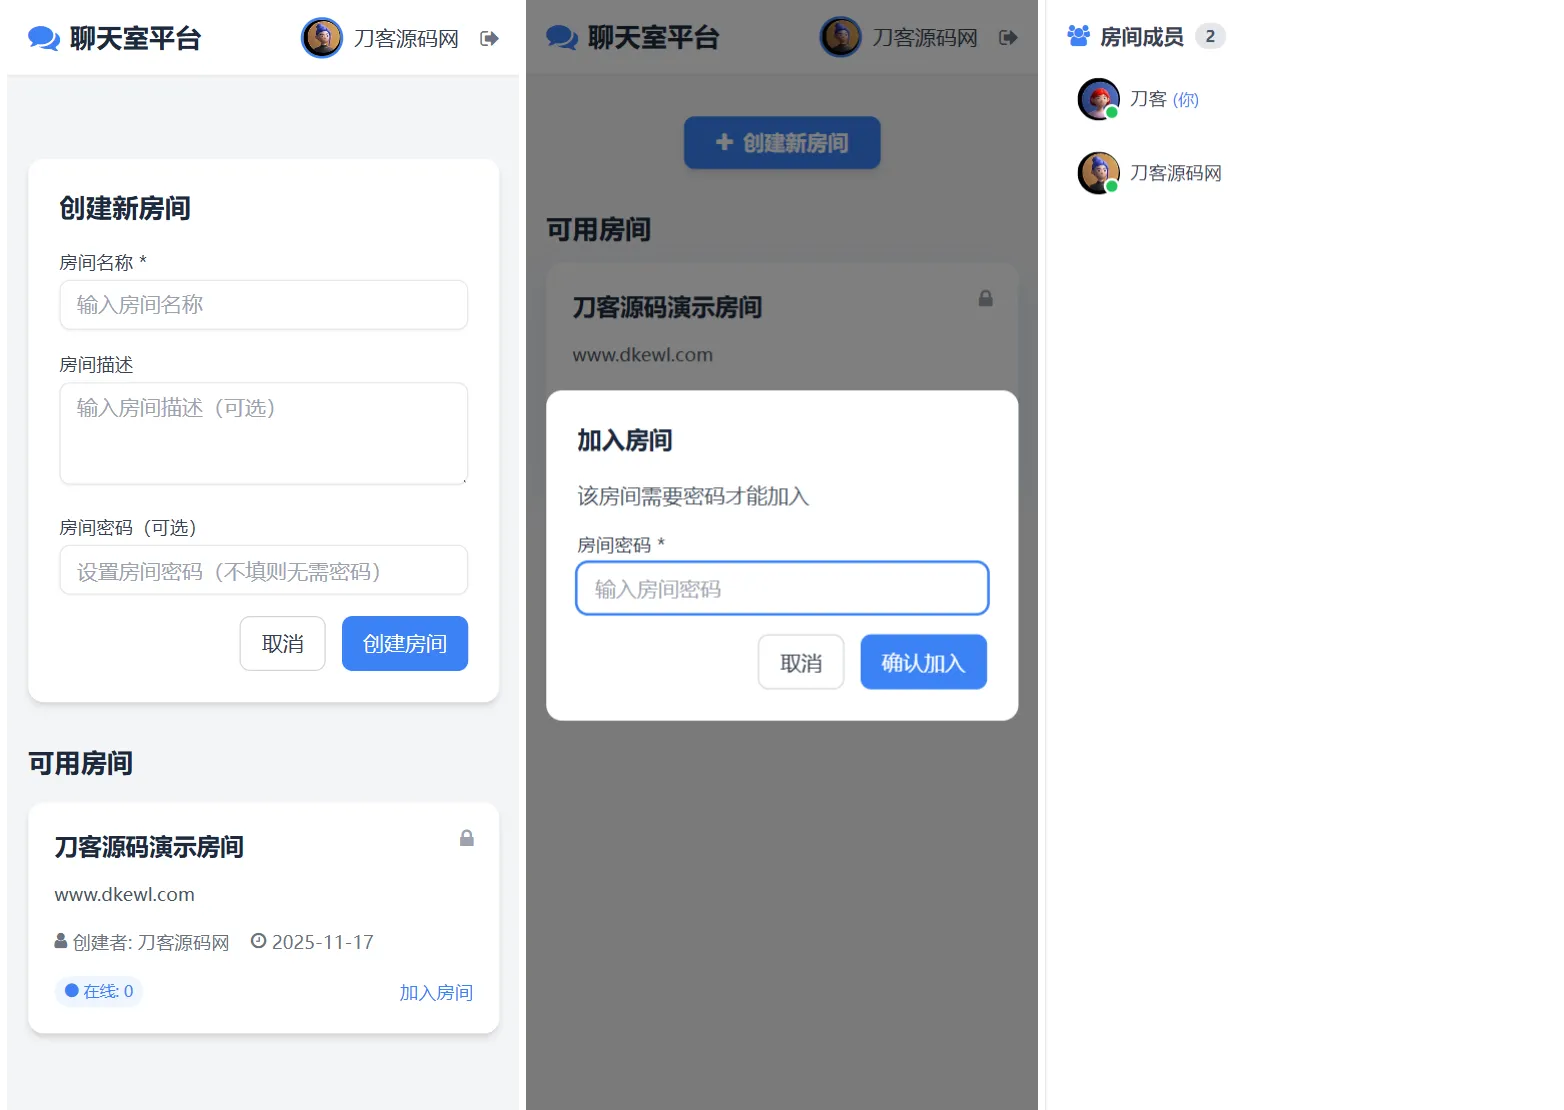Click the chat bubbles logo in left header
Image resolution: width=1564 pixels, height=1110 pixels.
[x=44, y=38]
